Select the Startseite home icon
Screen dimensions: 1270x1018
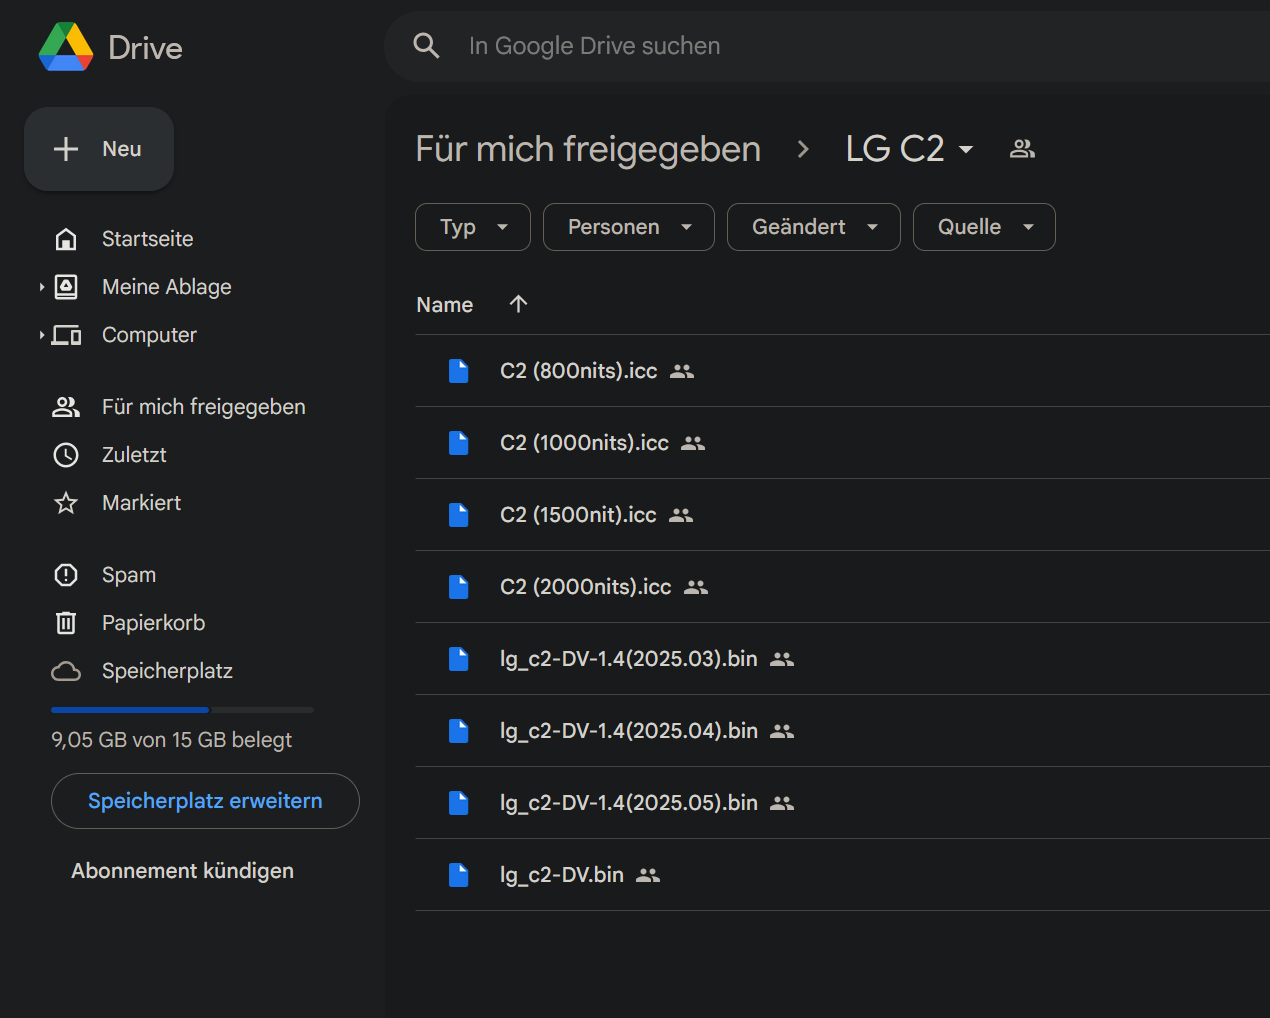pos(65,238)
